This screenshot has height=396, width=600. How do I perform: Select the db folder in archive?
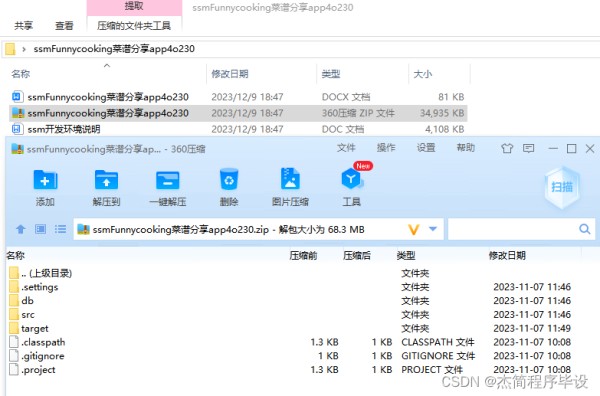[x=21, y=300]
